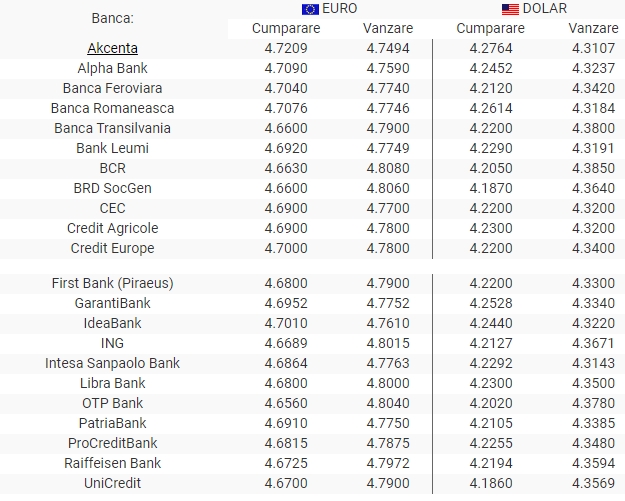Click BCR euro selling rate 4.8080
This screenshot has width=625, height=501.
tap(388, 168)
